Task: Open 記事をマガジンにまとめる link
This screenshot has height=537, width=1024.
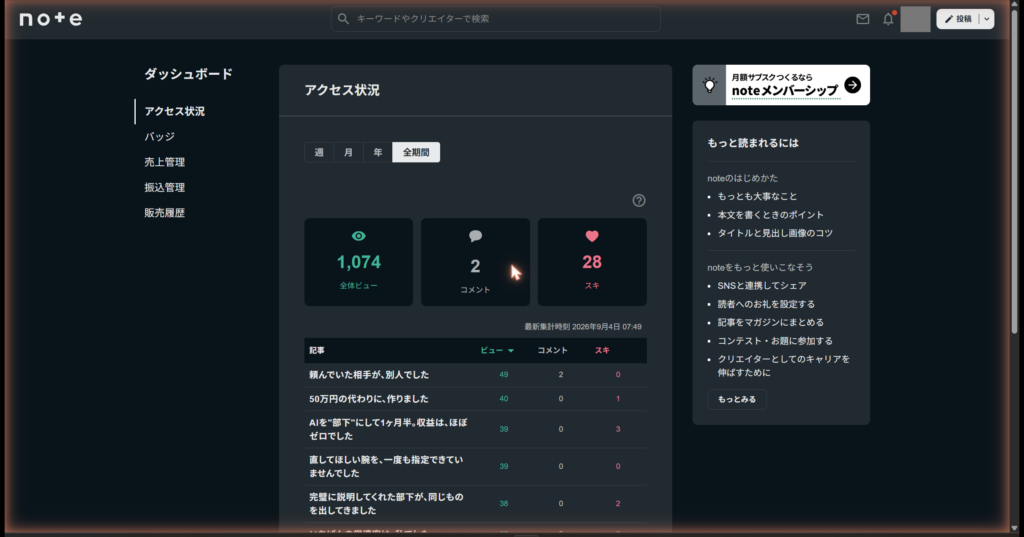Action: (771, 323)
